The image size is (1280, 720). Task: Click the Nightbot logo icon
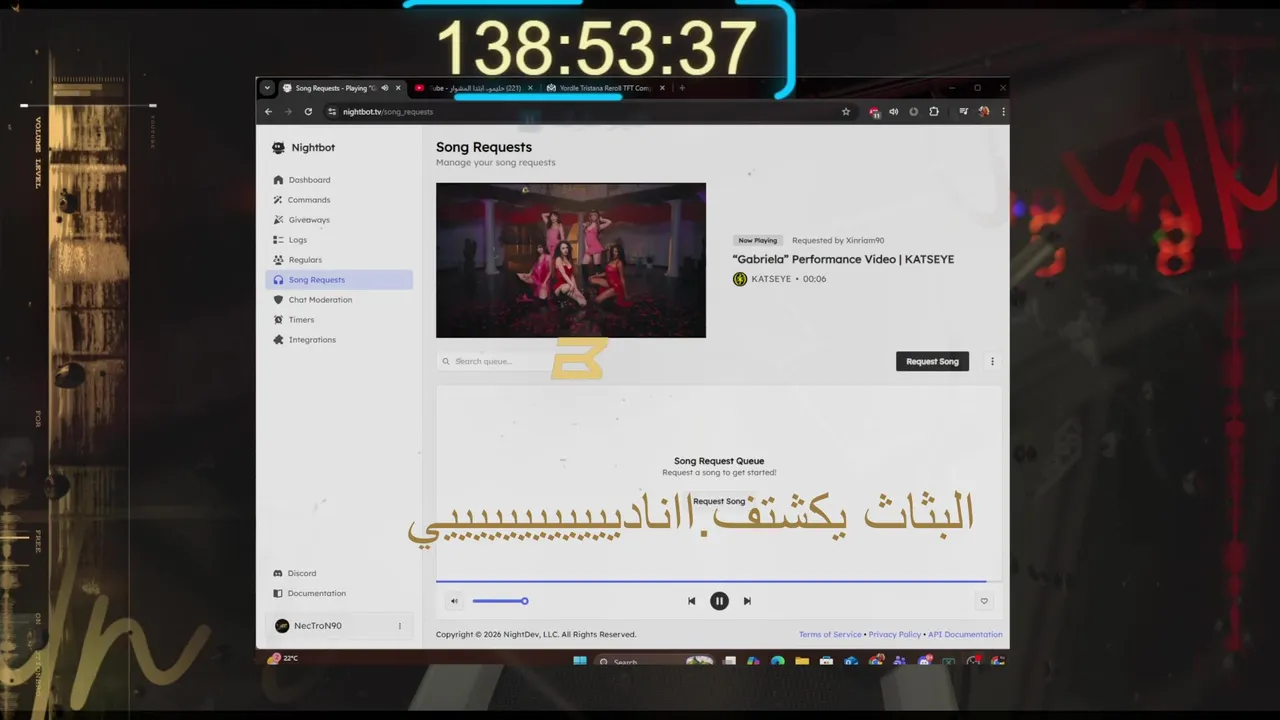(278, 148)
